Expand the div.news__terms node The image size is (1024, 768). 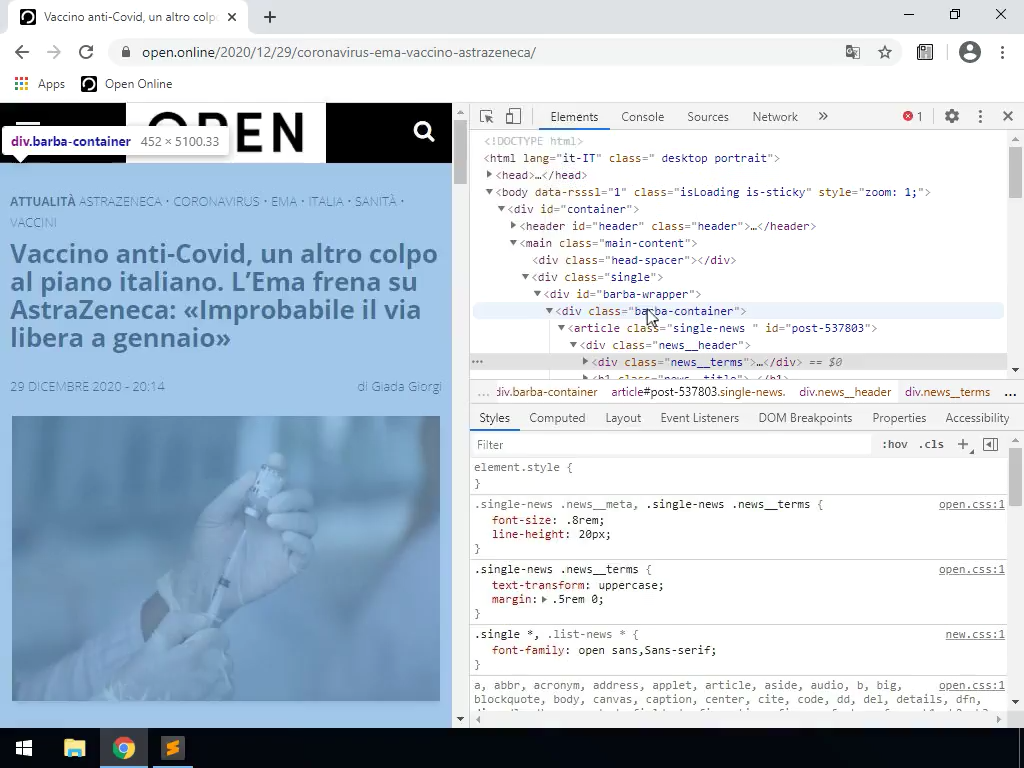pos(585,361)
